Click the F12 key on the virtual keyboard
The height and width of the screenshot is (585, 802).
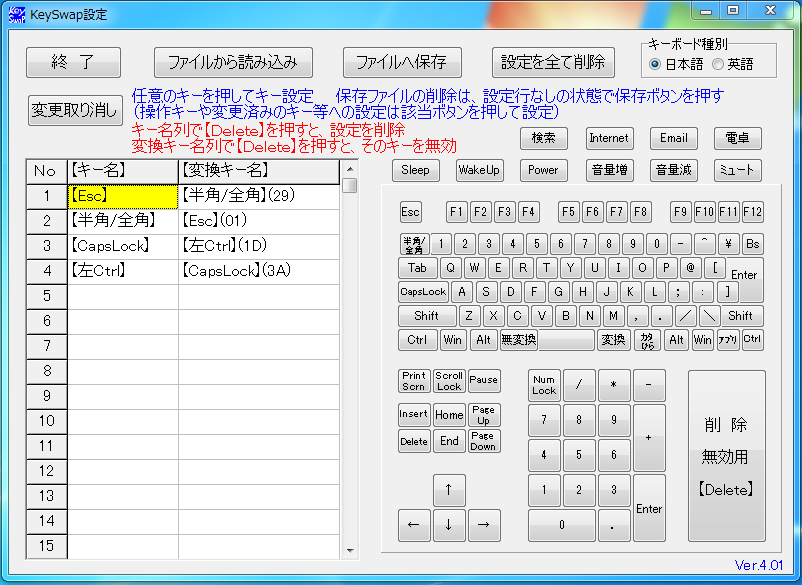point(752,212)
